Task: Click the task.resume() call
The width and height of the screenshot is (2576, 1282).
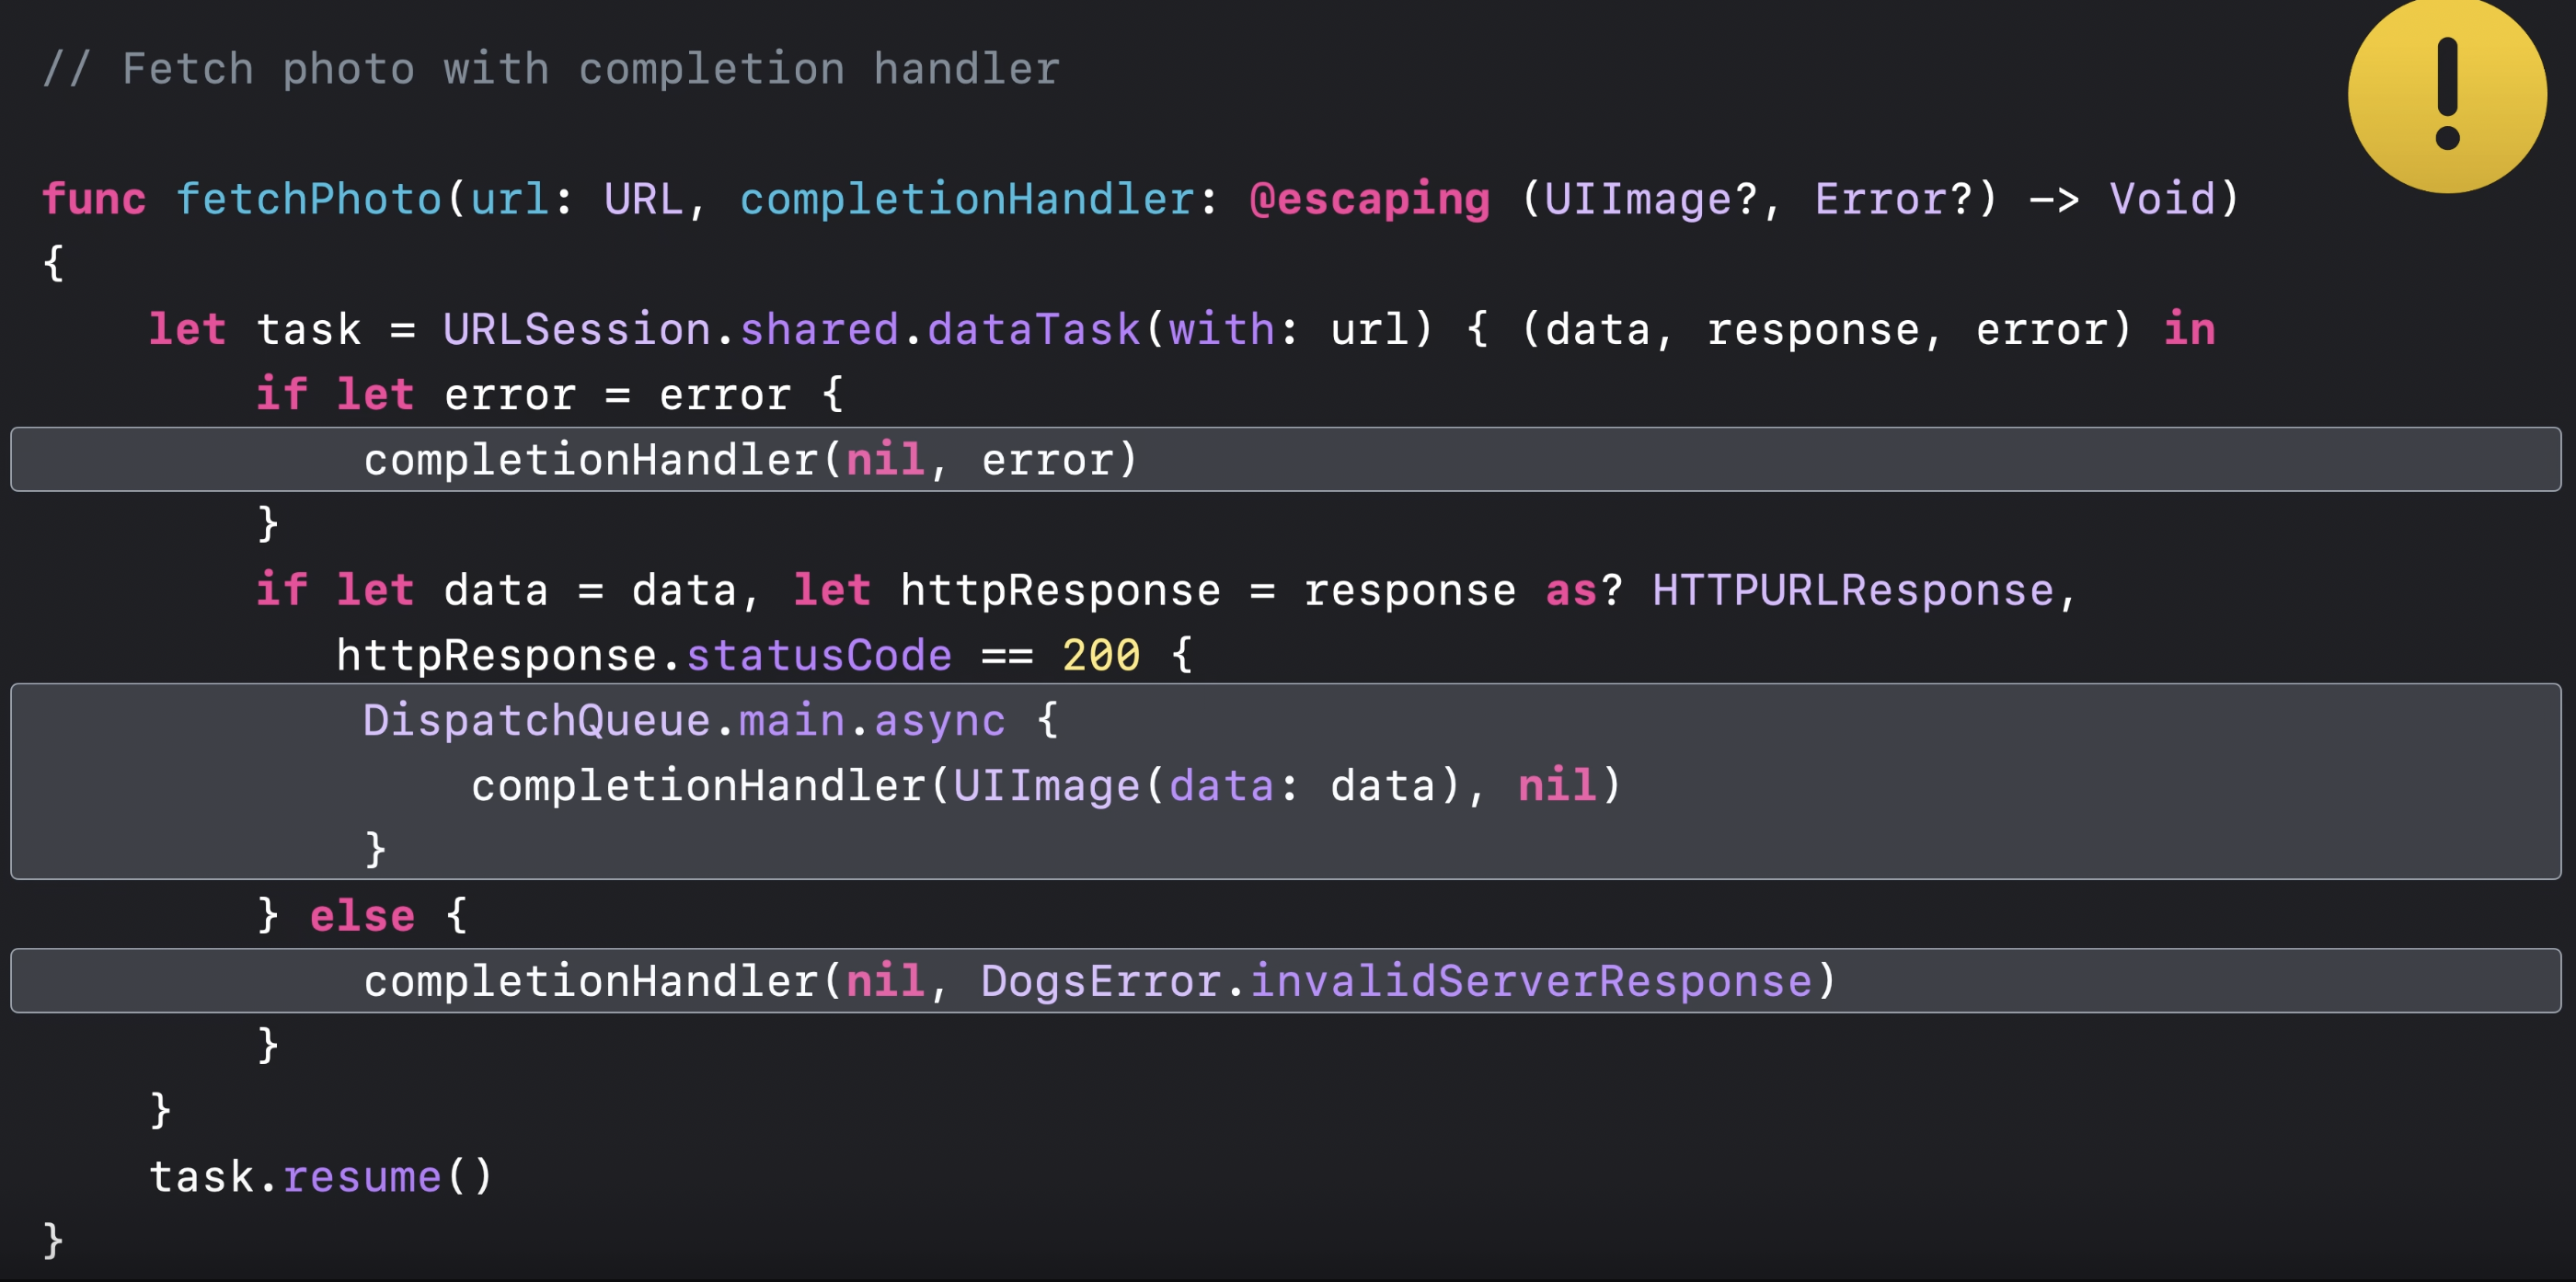Action: (320, 1176)
